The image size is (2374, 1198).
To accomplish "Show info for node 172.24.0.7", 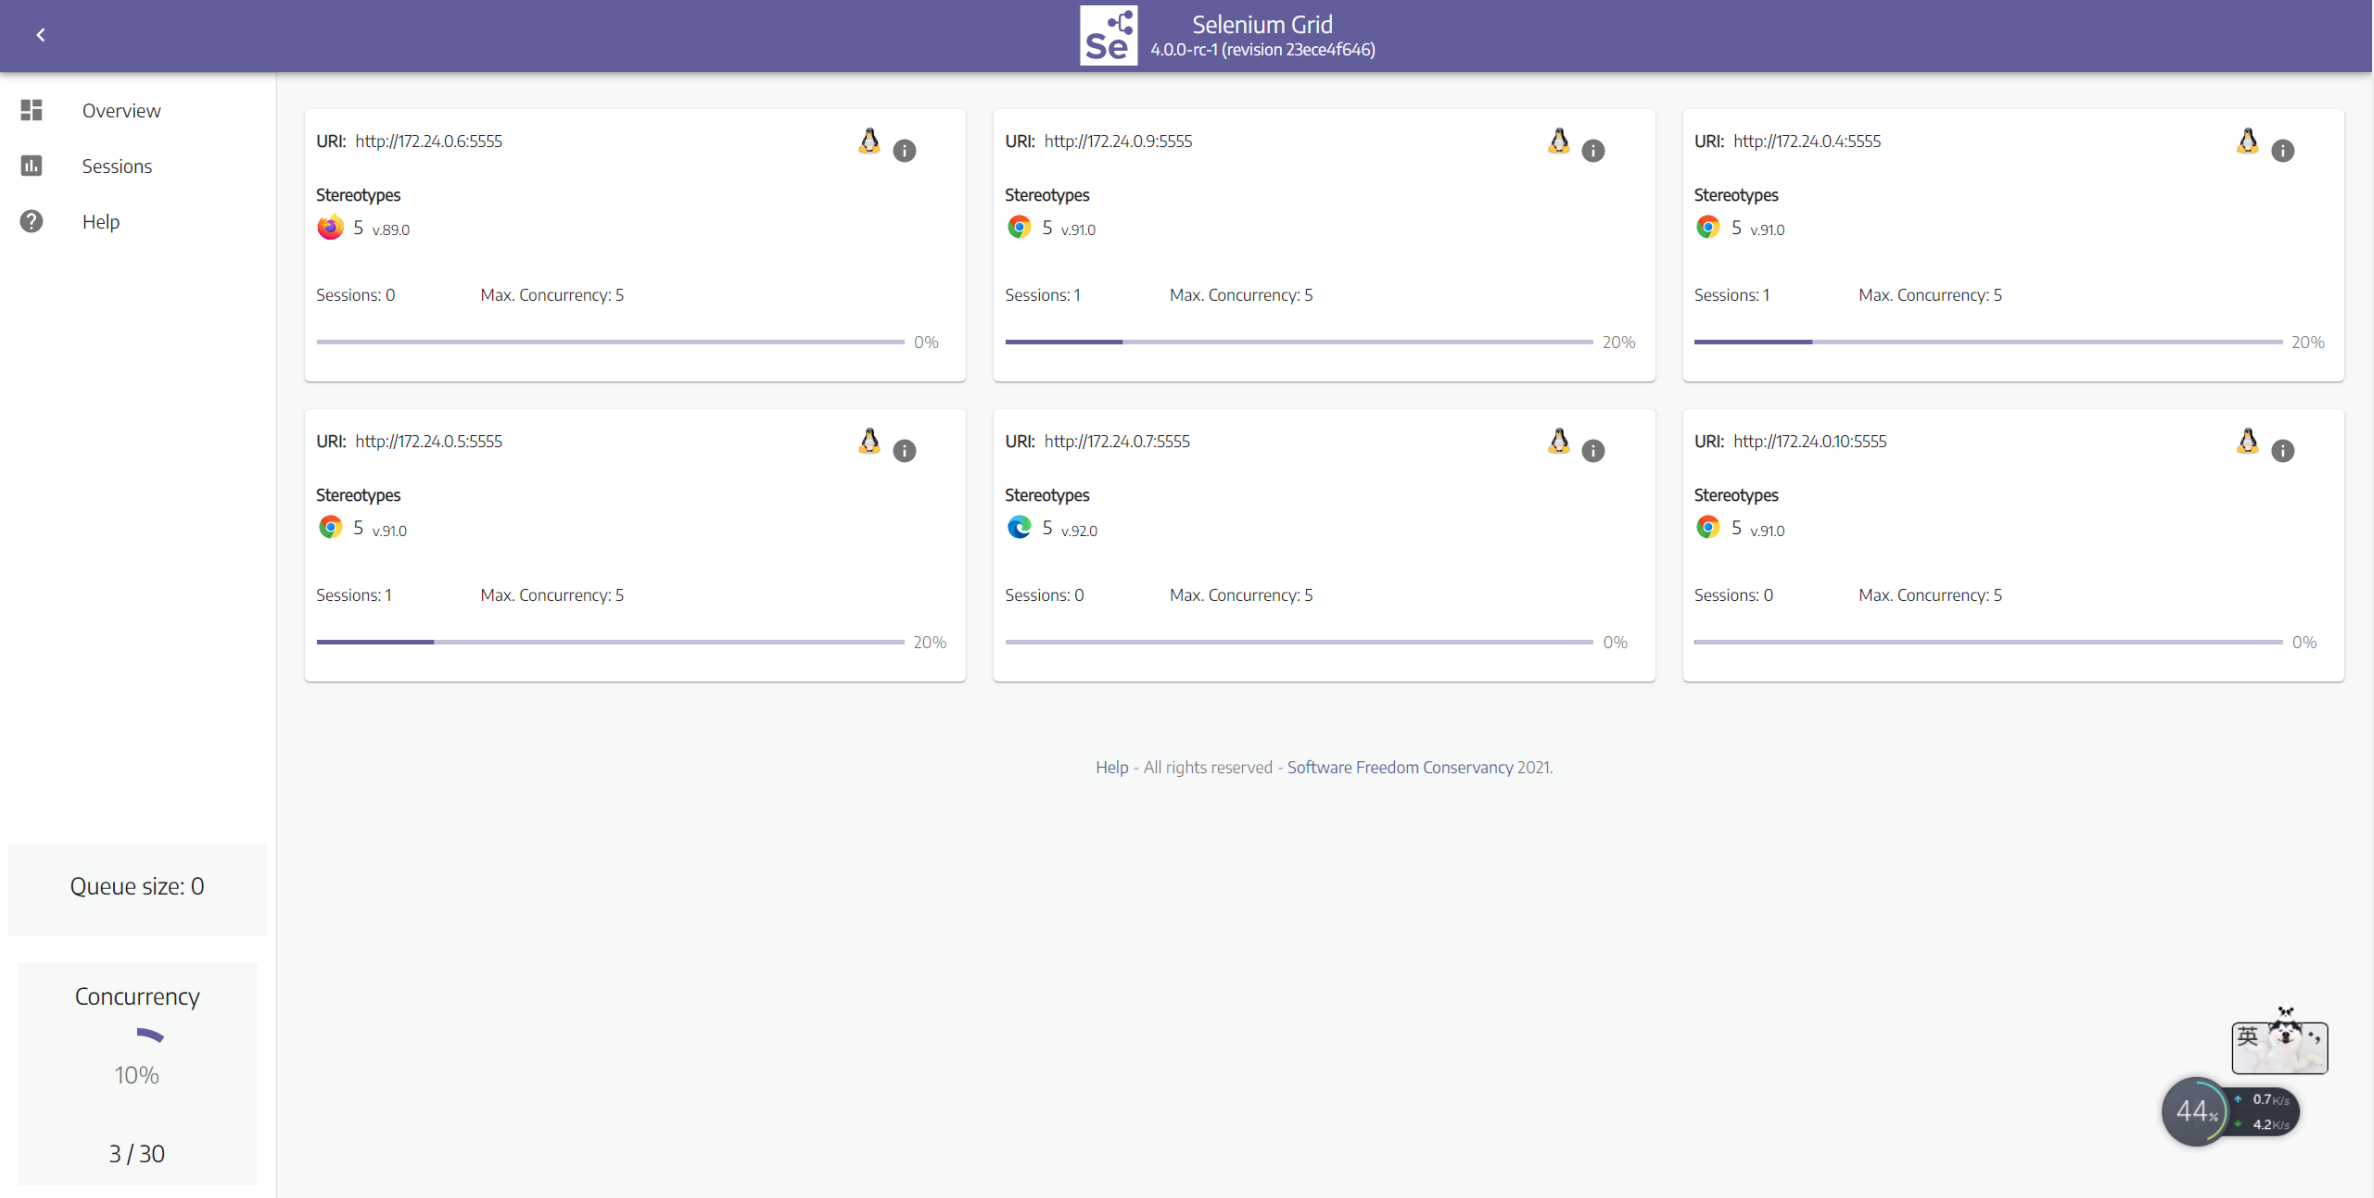I will (1593, 450).
